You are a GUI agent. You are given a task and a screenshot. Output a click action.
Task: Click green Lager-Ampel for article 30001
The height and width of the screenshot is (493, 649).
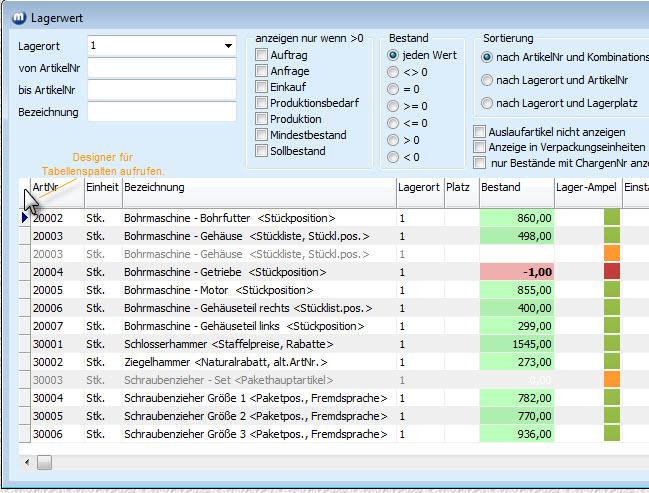[x=611, y=343]
